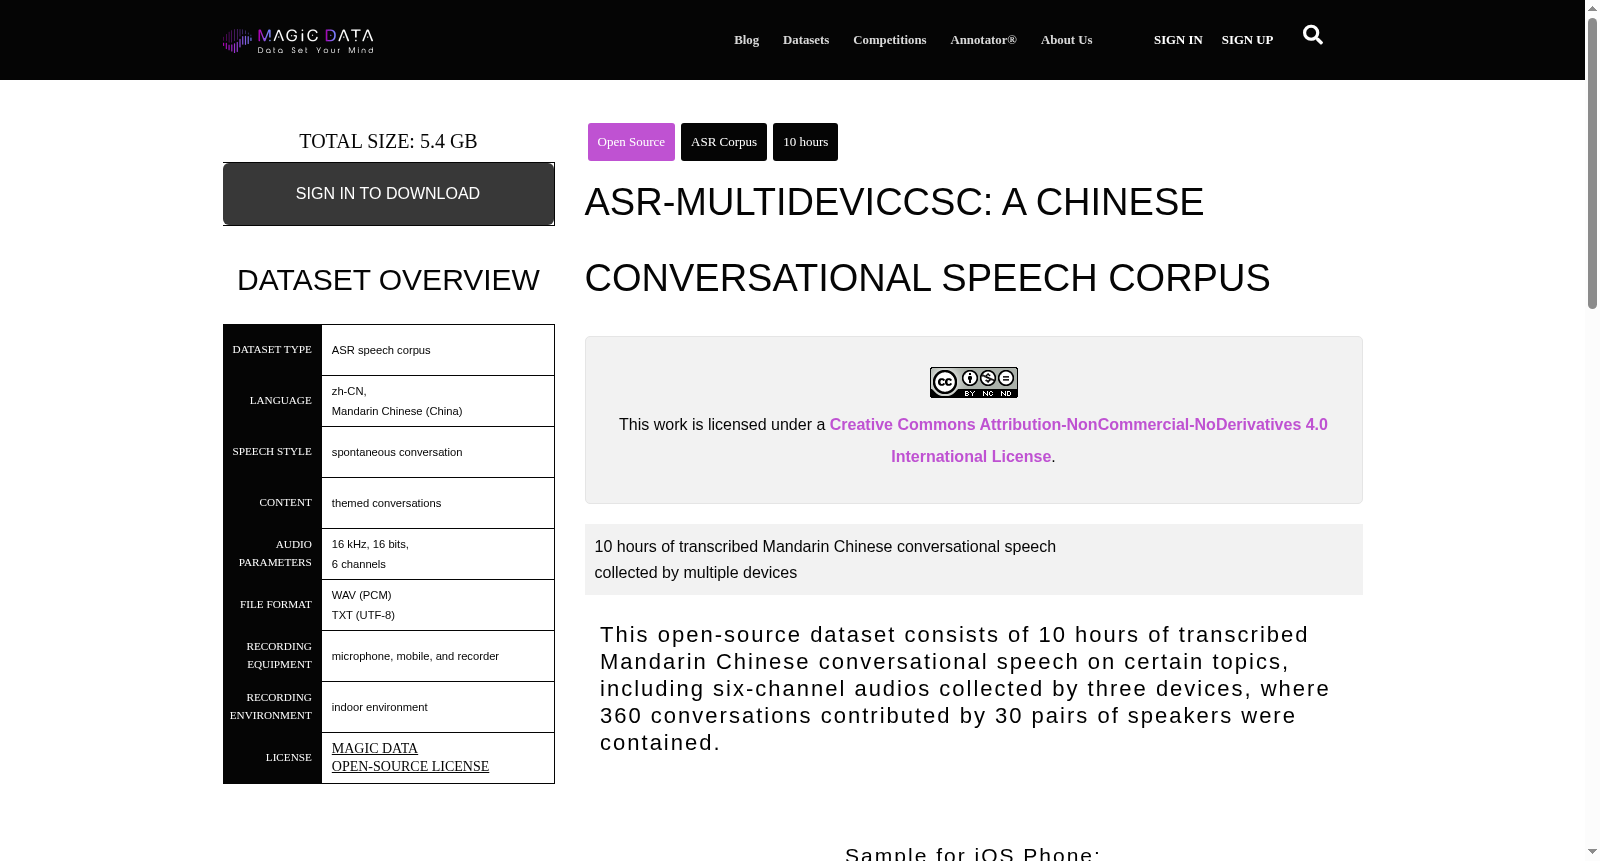Click the scrollbar up arrow
Viewport: 1600px width, 861px height.
[1592, 8]
